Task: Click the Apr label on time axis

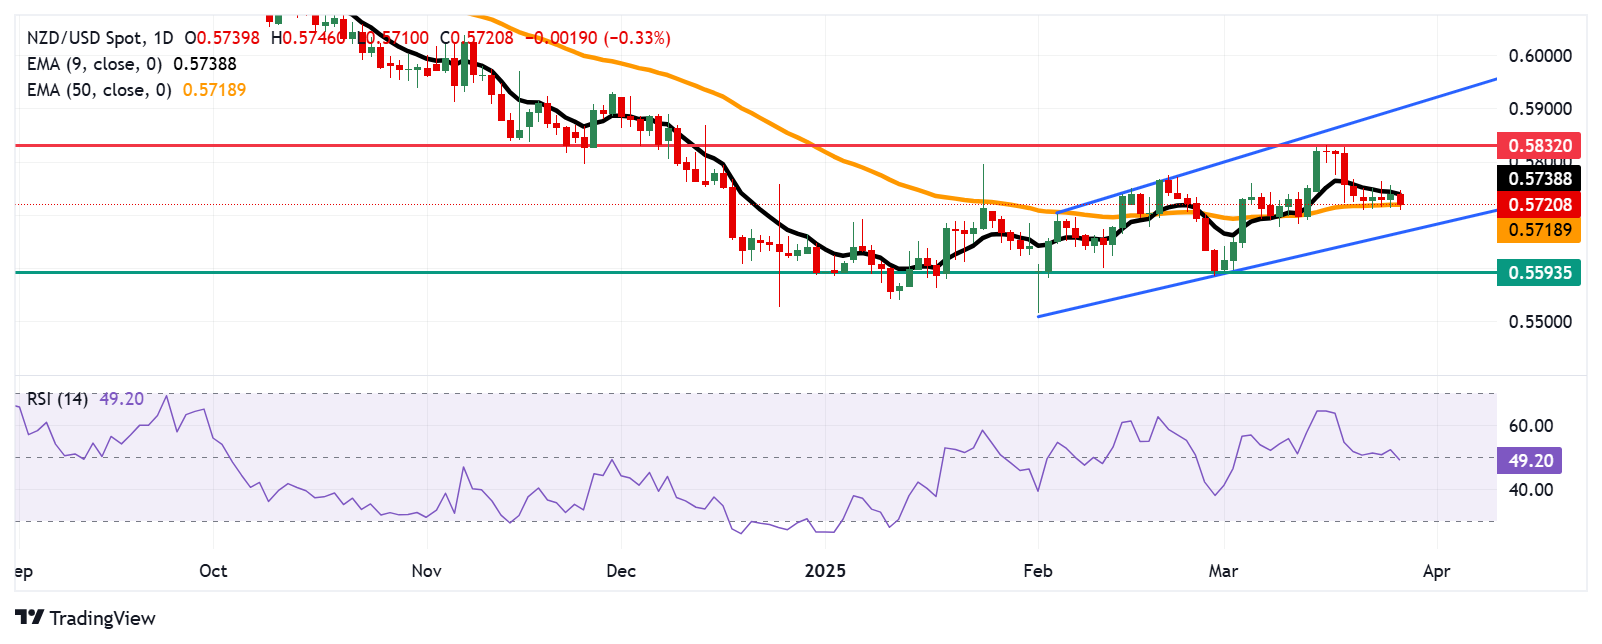Action: 1436,571
